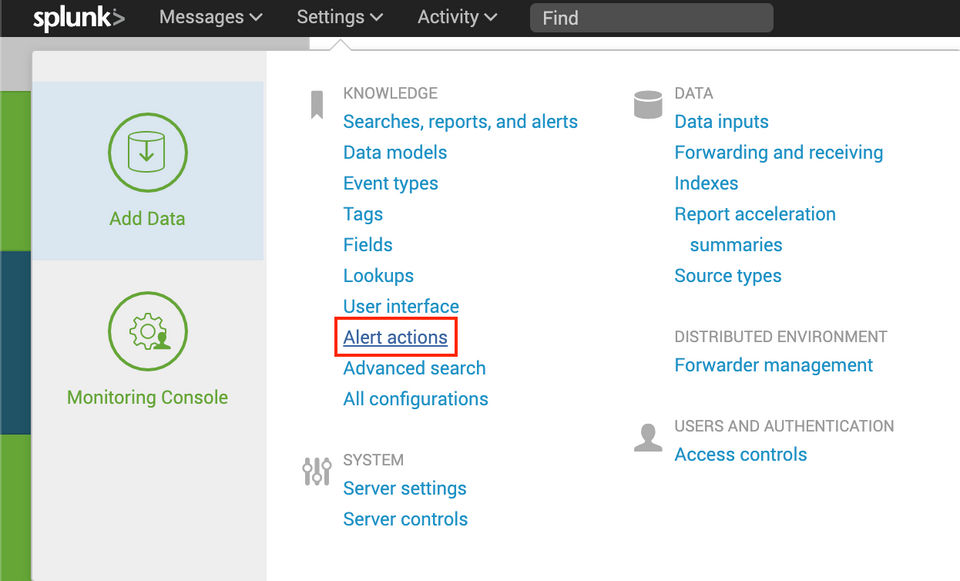960x581 pixels.
Task: Click the System sliders icon
Action: click(x=316, y=471)
